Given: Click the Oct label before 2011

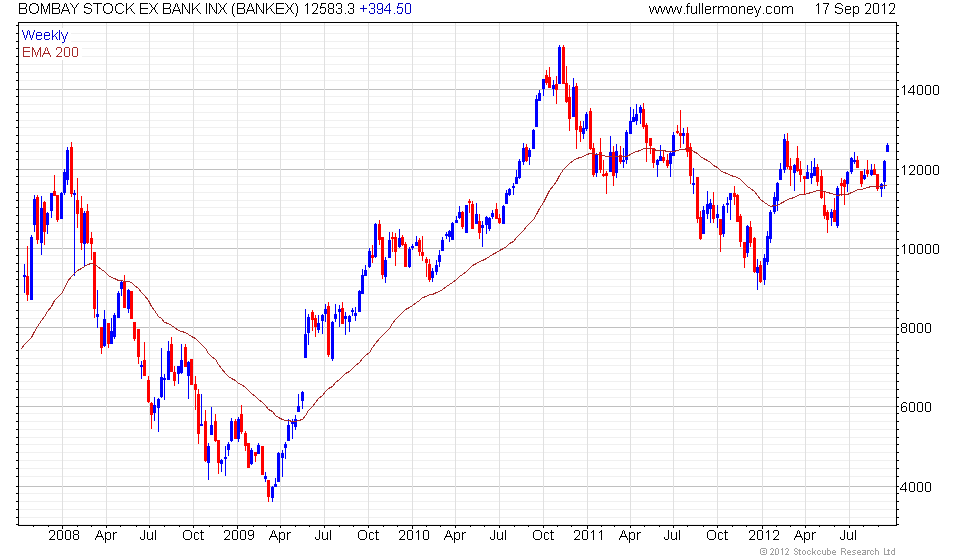Looking at the screenshot, I should click(543, 536).
